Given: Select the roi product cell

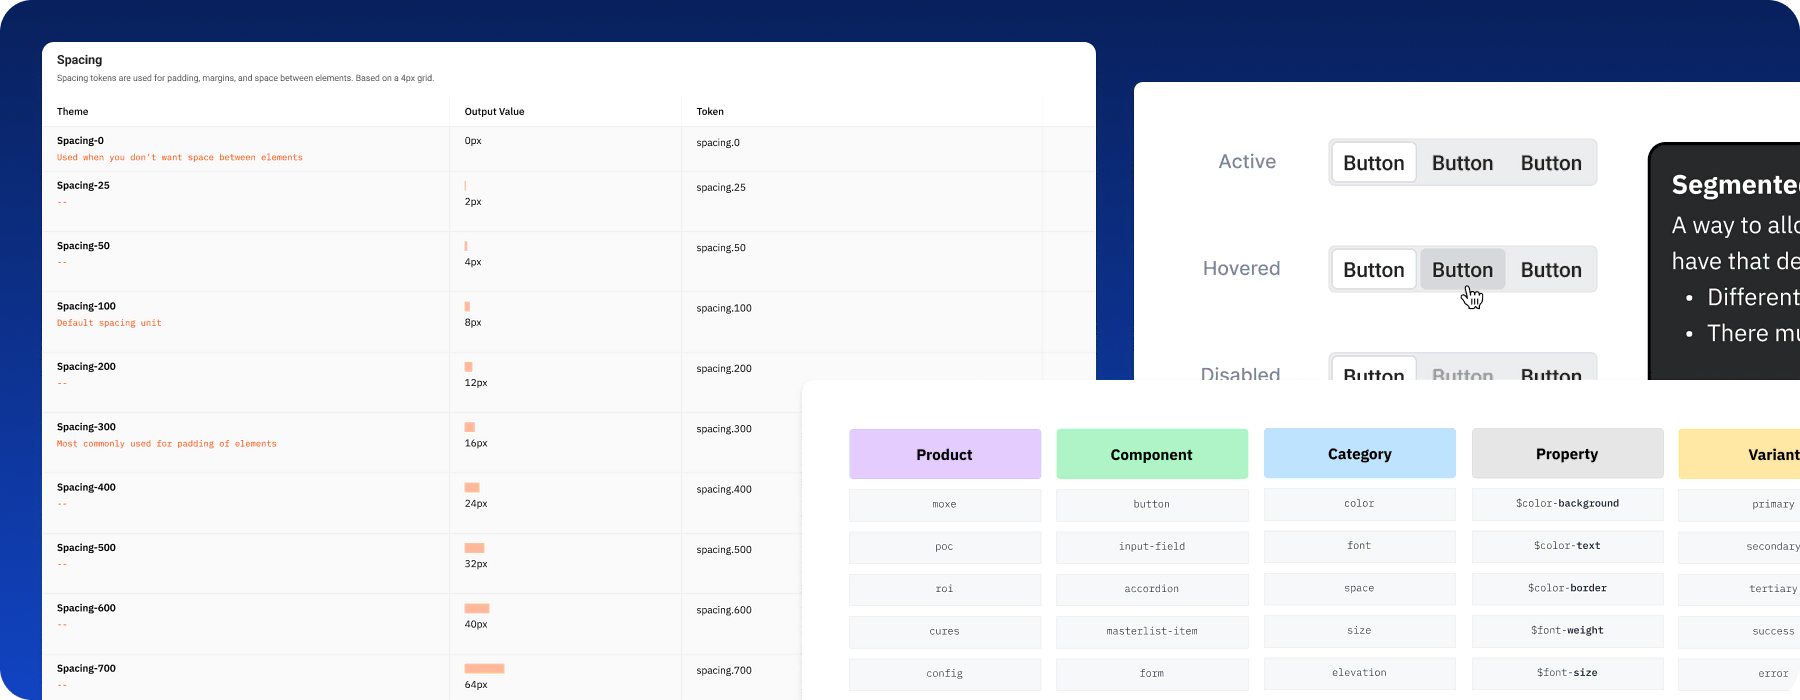Looking at the screenshot, I should tap(945, 589).
